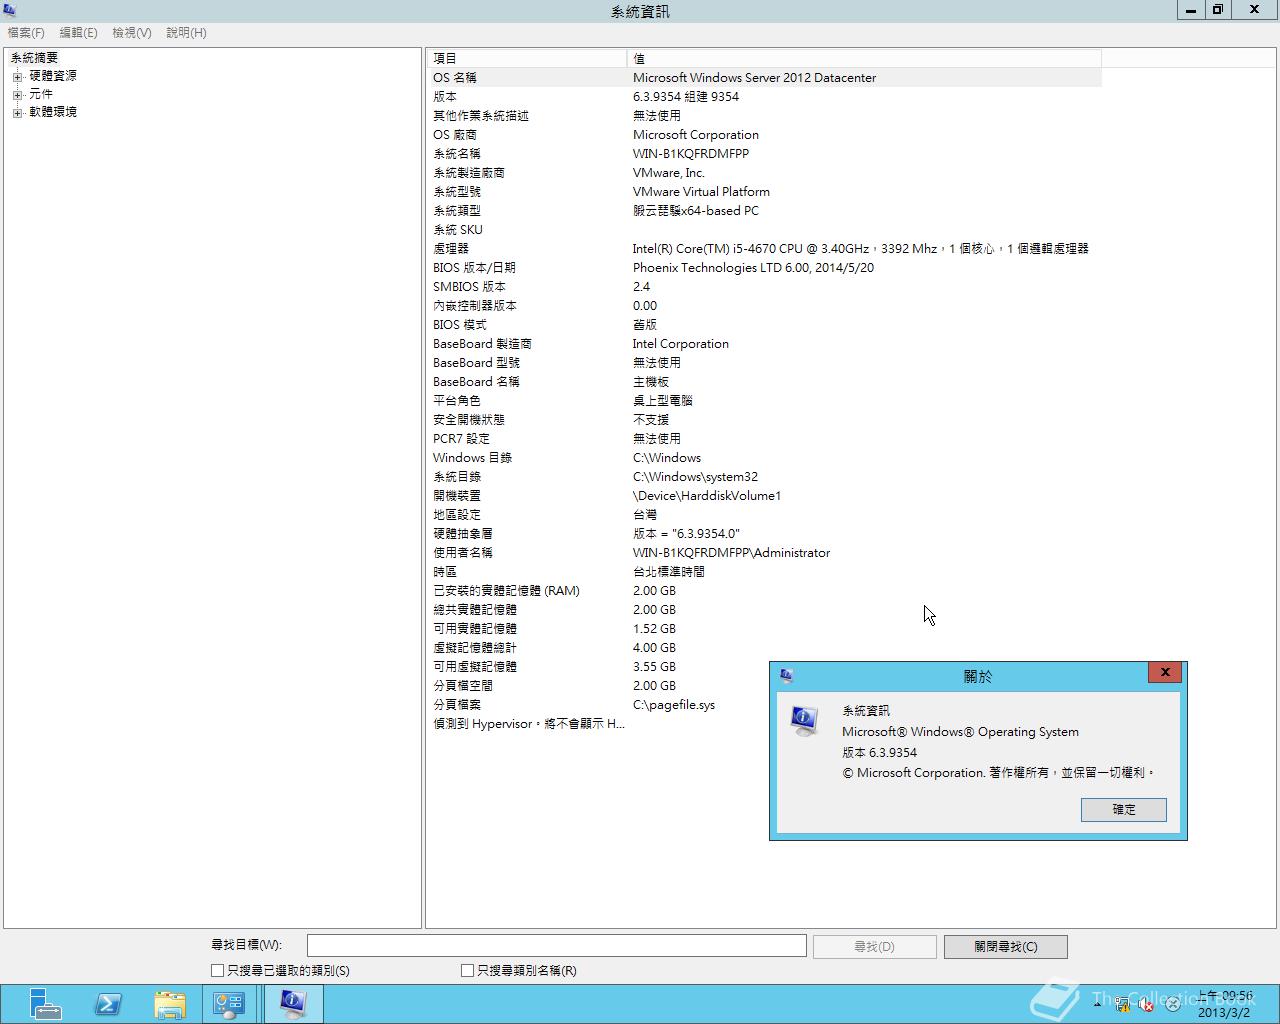Image resolution: width=1280 pixels, height=1024 pixels.
Task: Expand the 元件 tree node
Action: pyautogui.click(x=17, y=94)
